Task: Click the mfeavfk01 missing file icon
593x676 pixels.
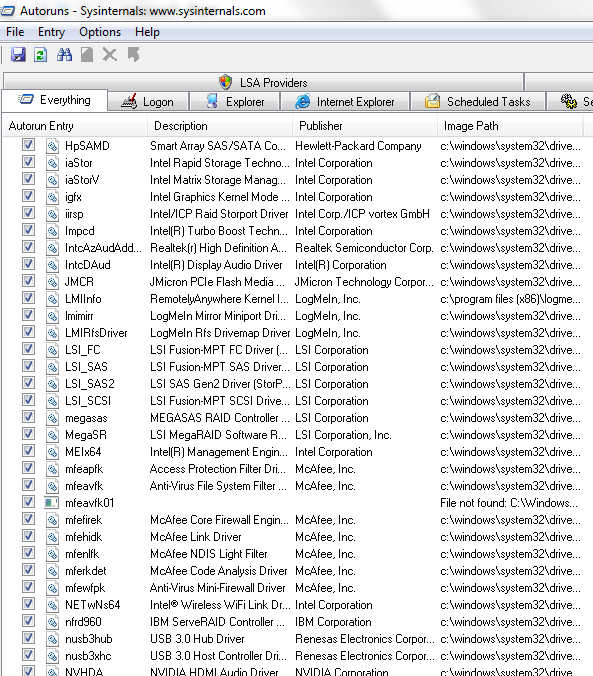Action: point(52,503)
